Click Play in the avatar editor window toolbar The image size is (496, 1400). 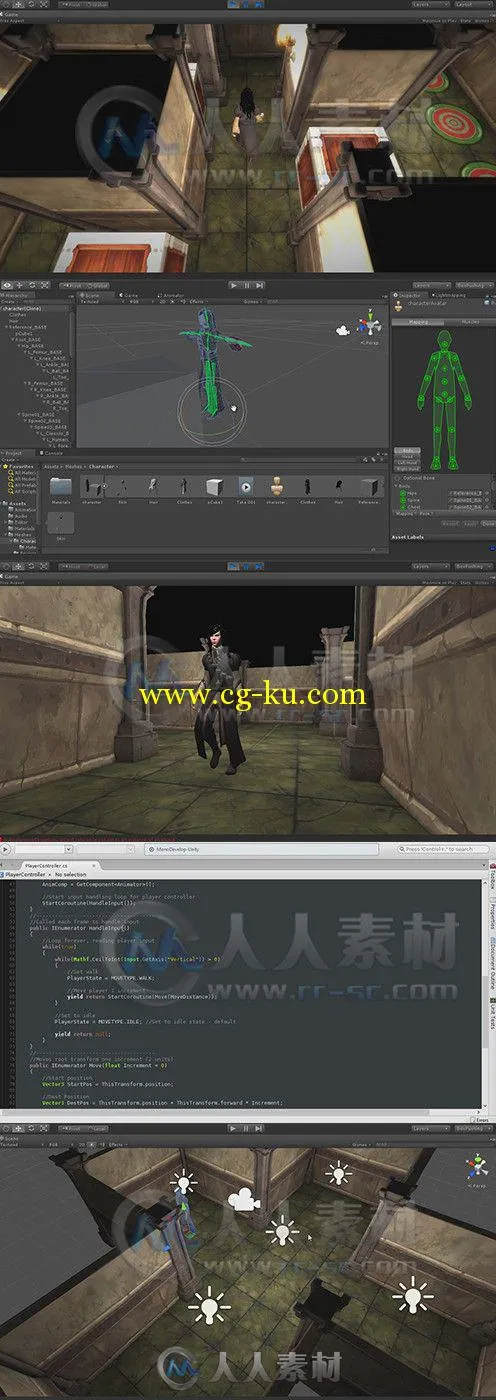click(233, 285)
